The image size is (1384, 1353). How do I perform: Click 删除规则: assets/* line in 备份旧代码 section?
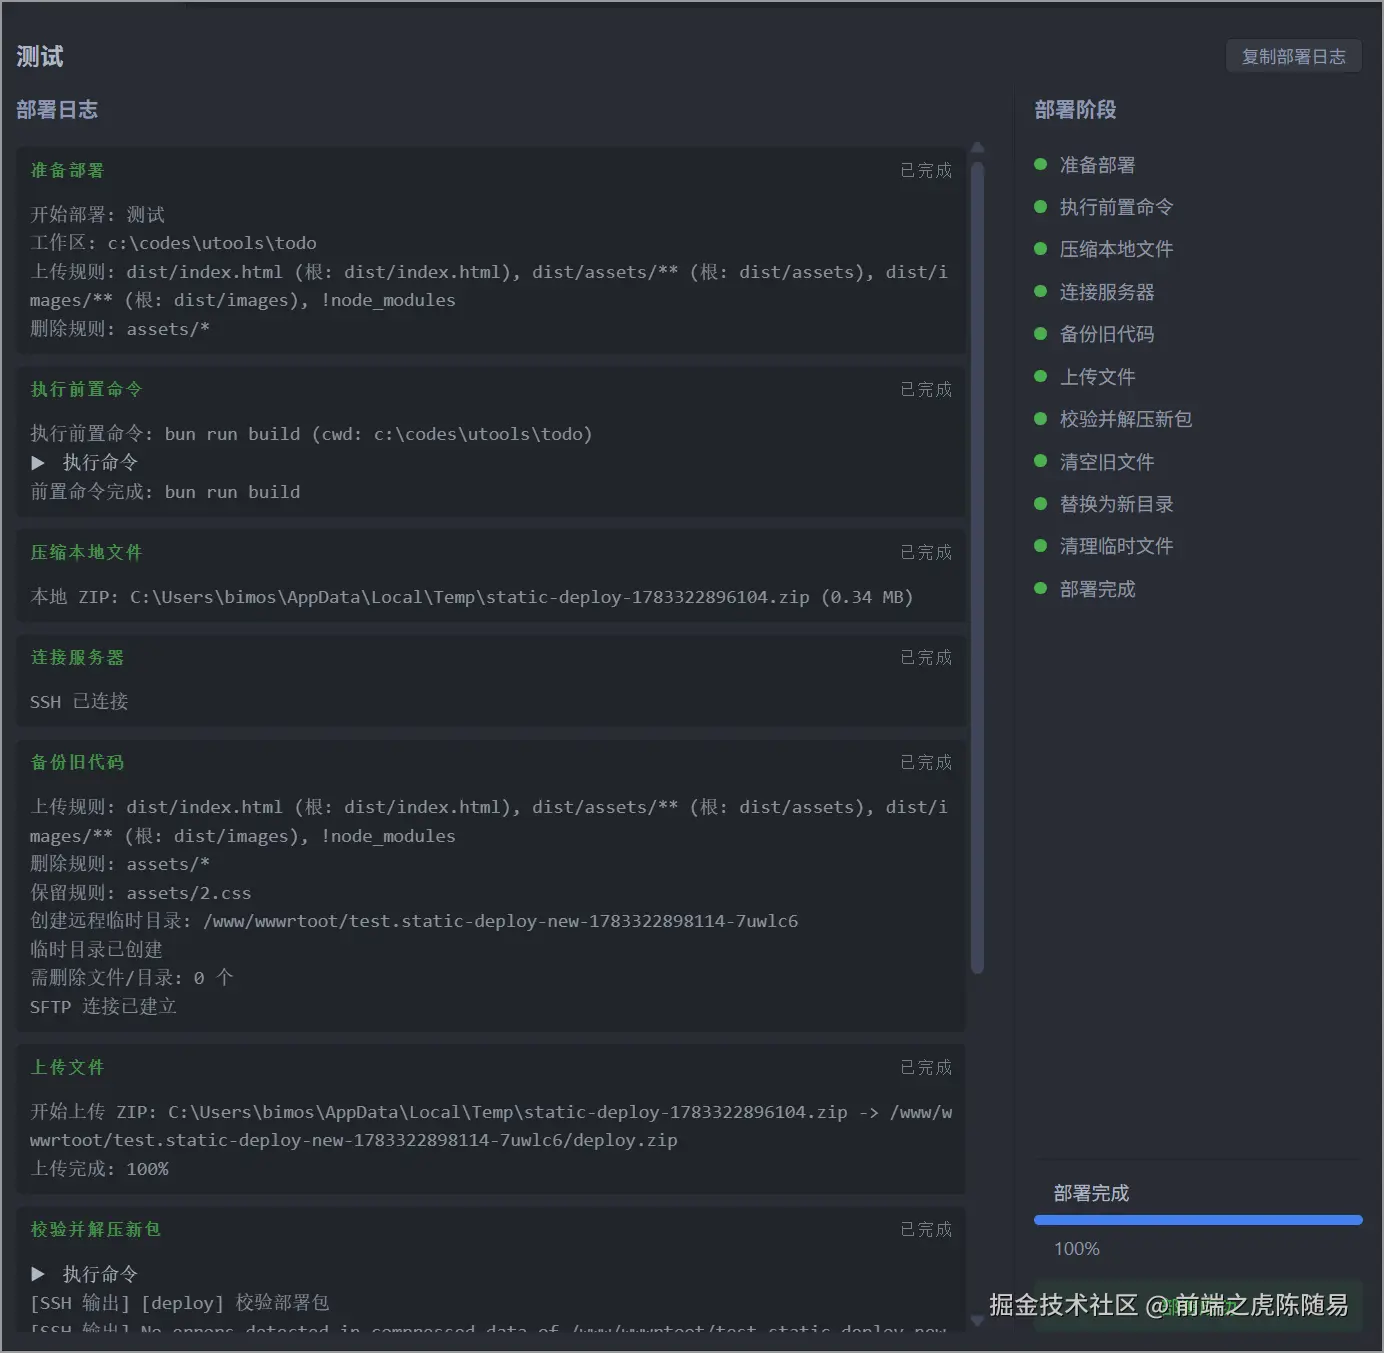120,864
